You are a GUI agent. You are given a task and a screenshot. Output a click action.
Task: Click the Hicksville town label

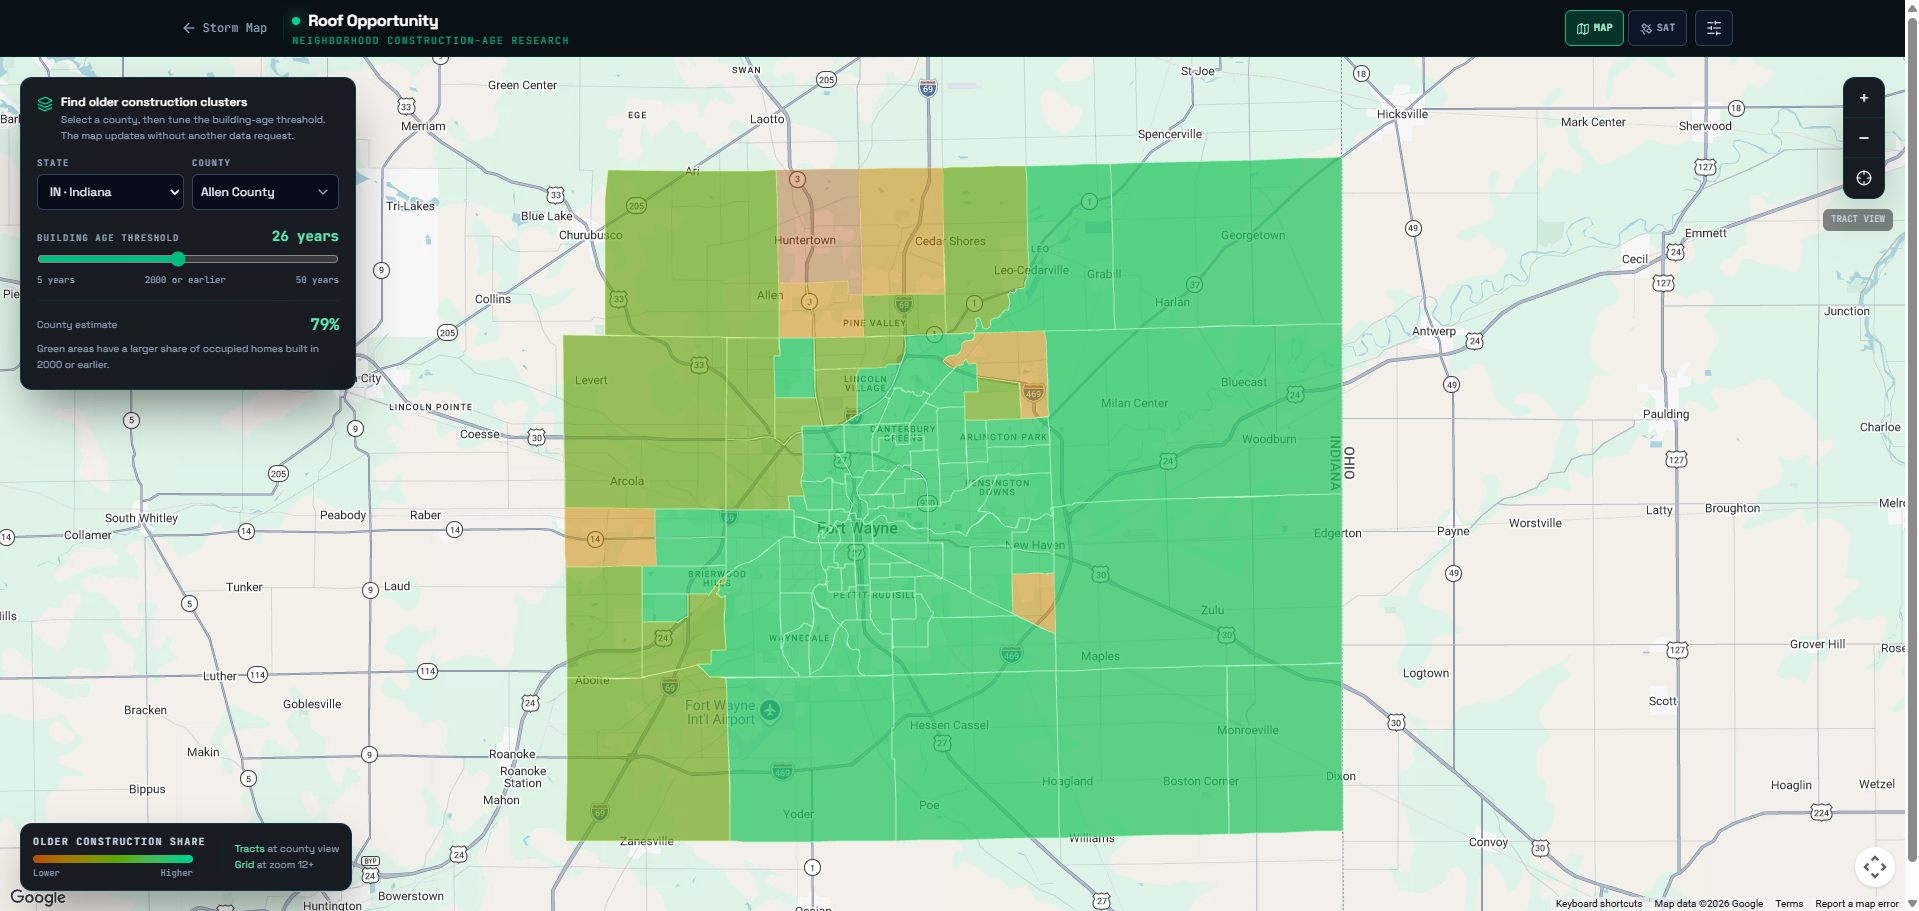(1402, 114)
